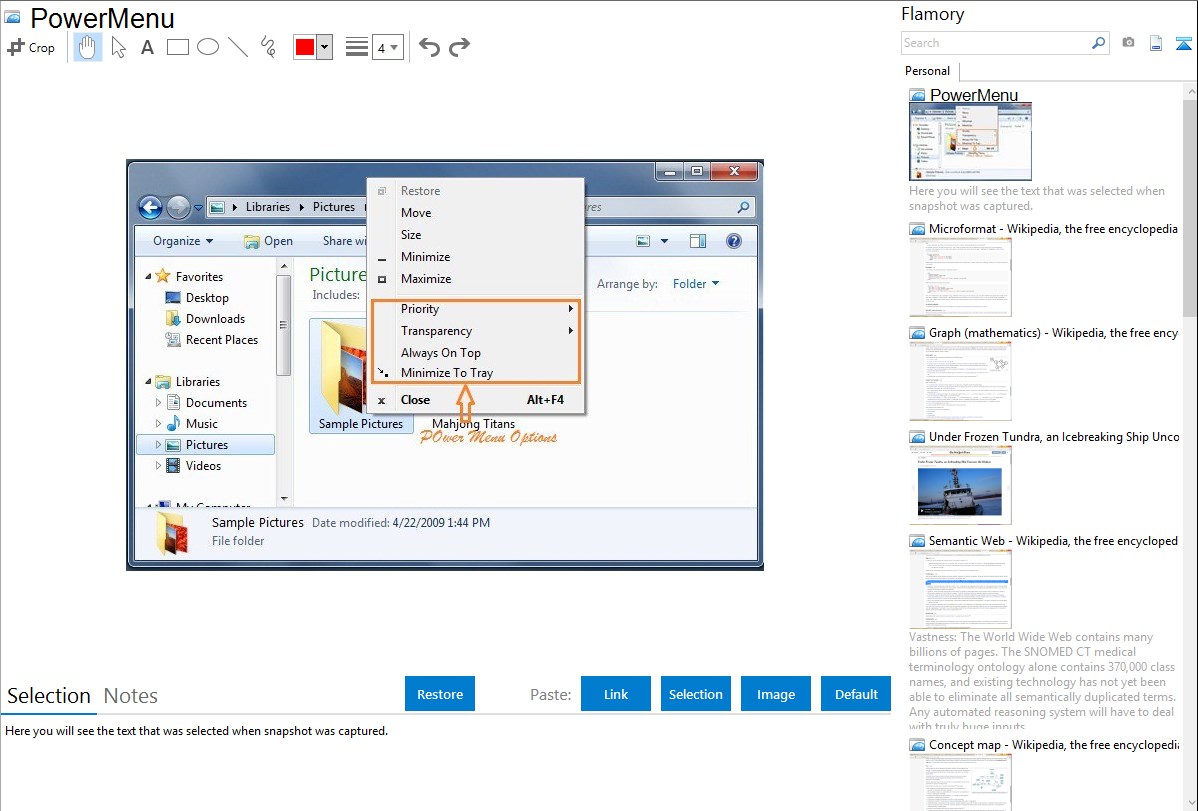Click the camera capture icon
Image resolution: width=1198 pixels, height=811 pixels.
click(1128, 43)
